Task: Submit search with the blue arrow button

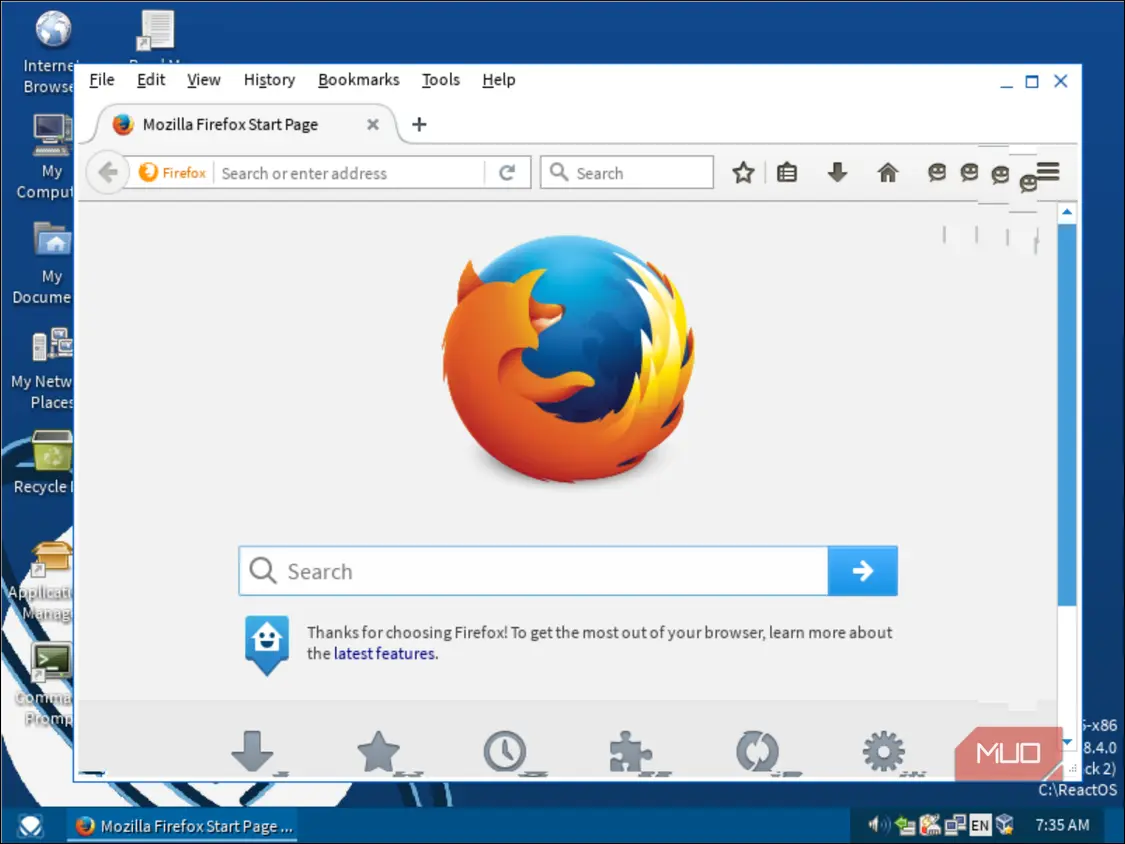Action: coord(862,571)
